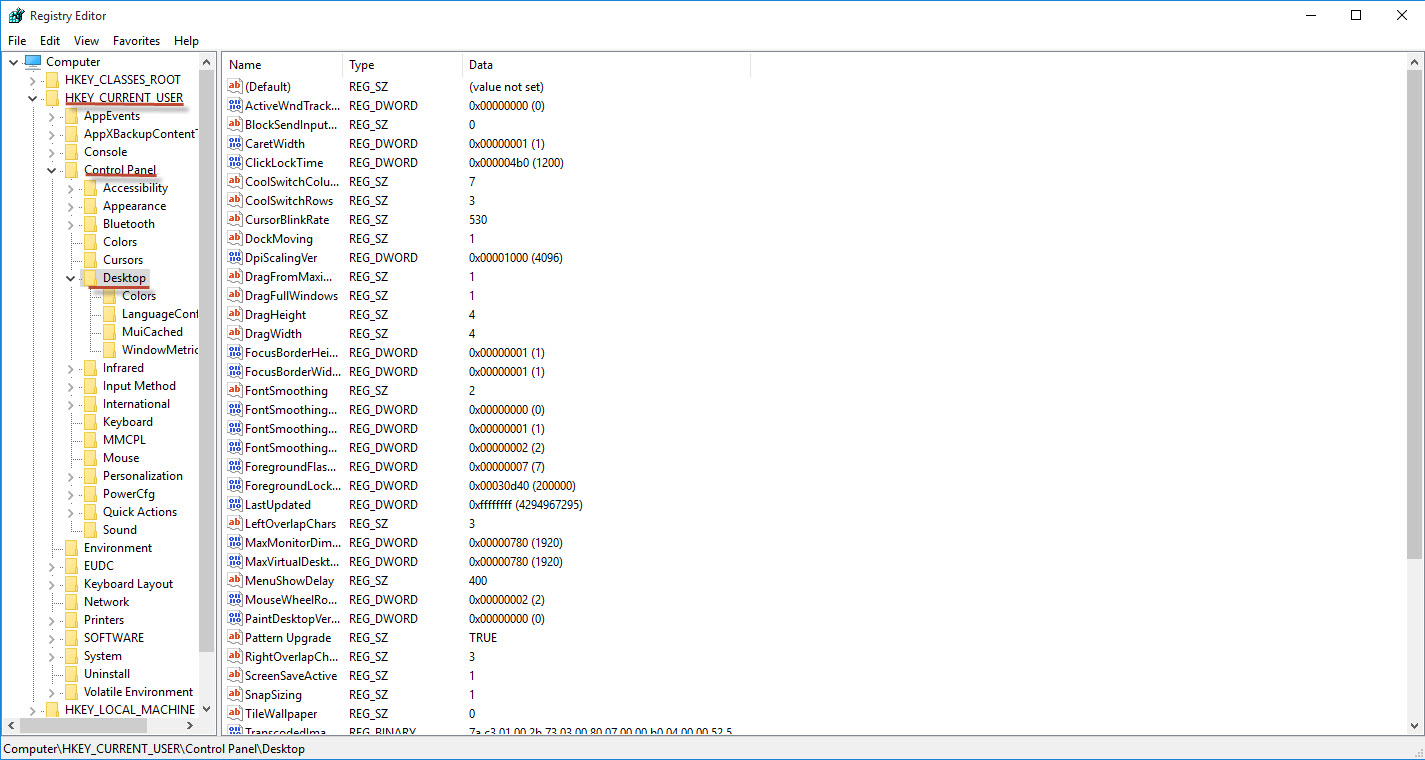Open the View menu
The height and width of the screenshot is (760, 1425).
click(x=86, y=40)
